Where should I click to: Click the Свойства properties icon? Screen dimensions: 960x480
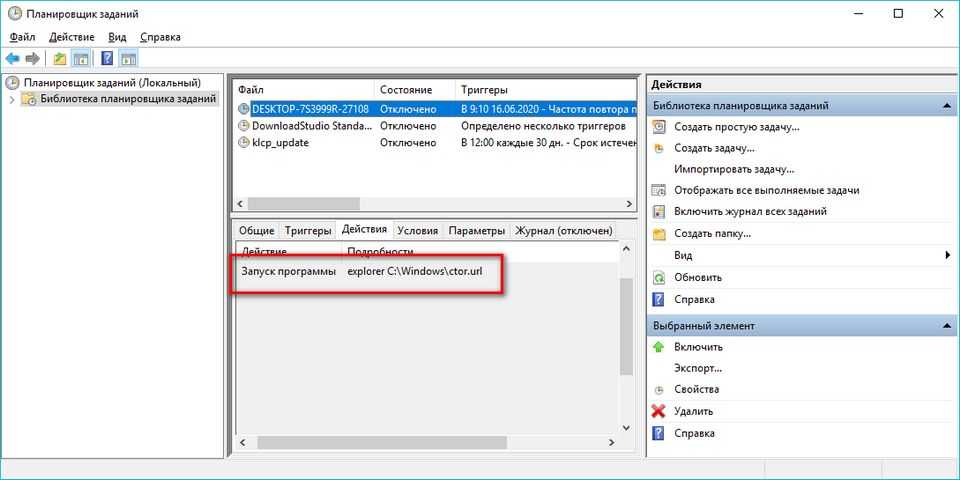[x=658, y=389]
